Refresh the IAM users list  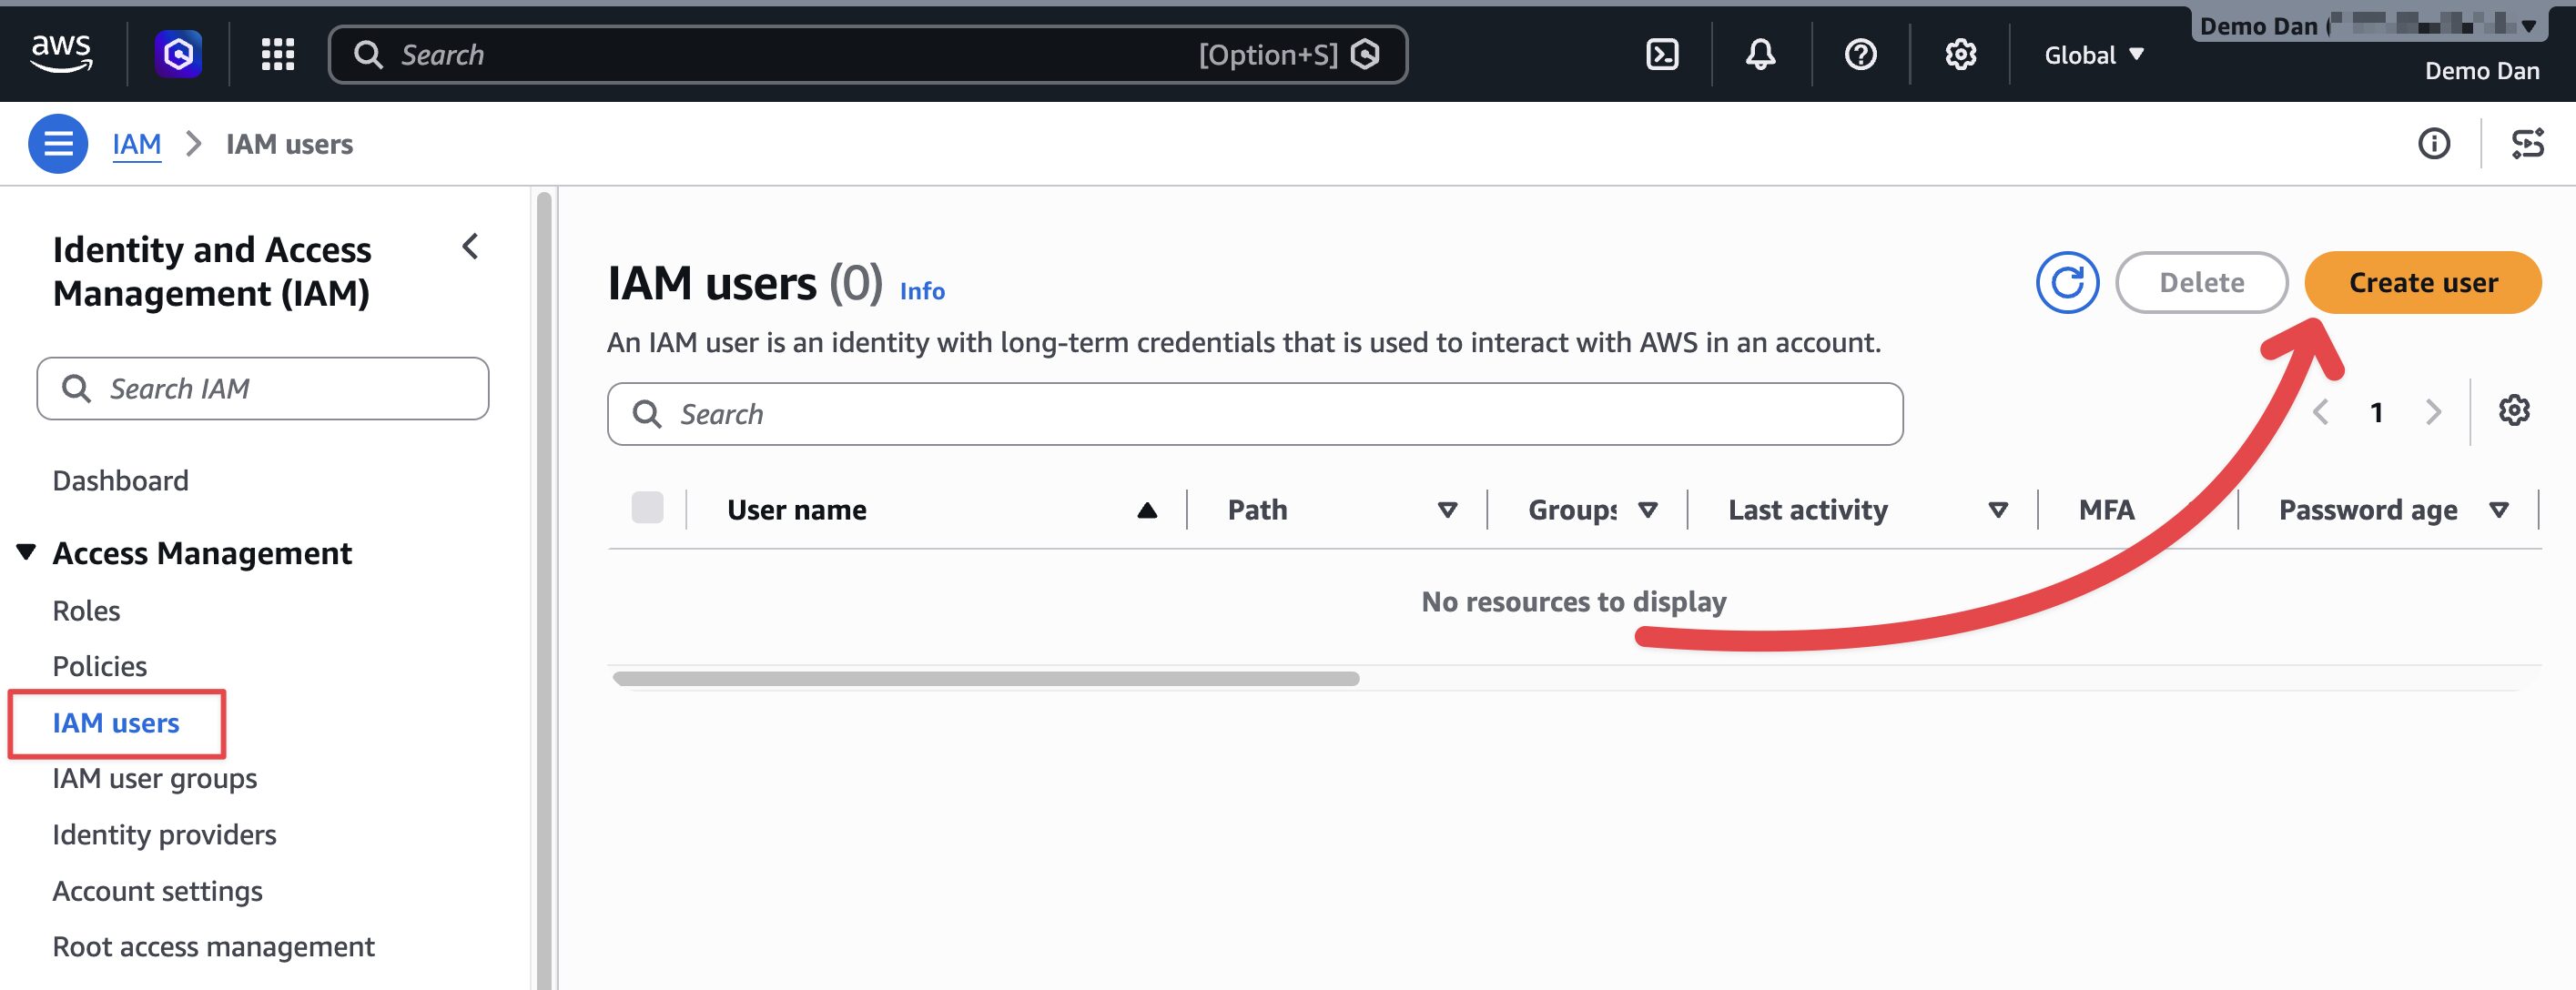tap(2067, 283)
